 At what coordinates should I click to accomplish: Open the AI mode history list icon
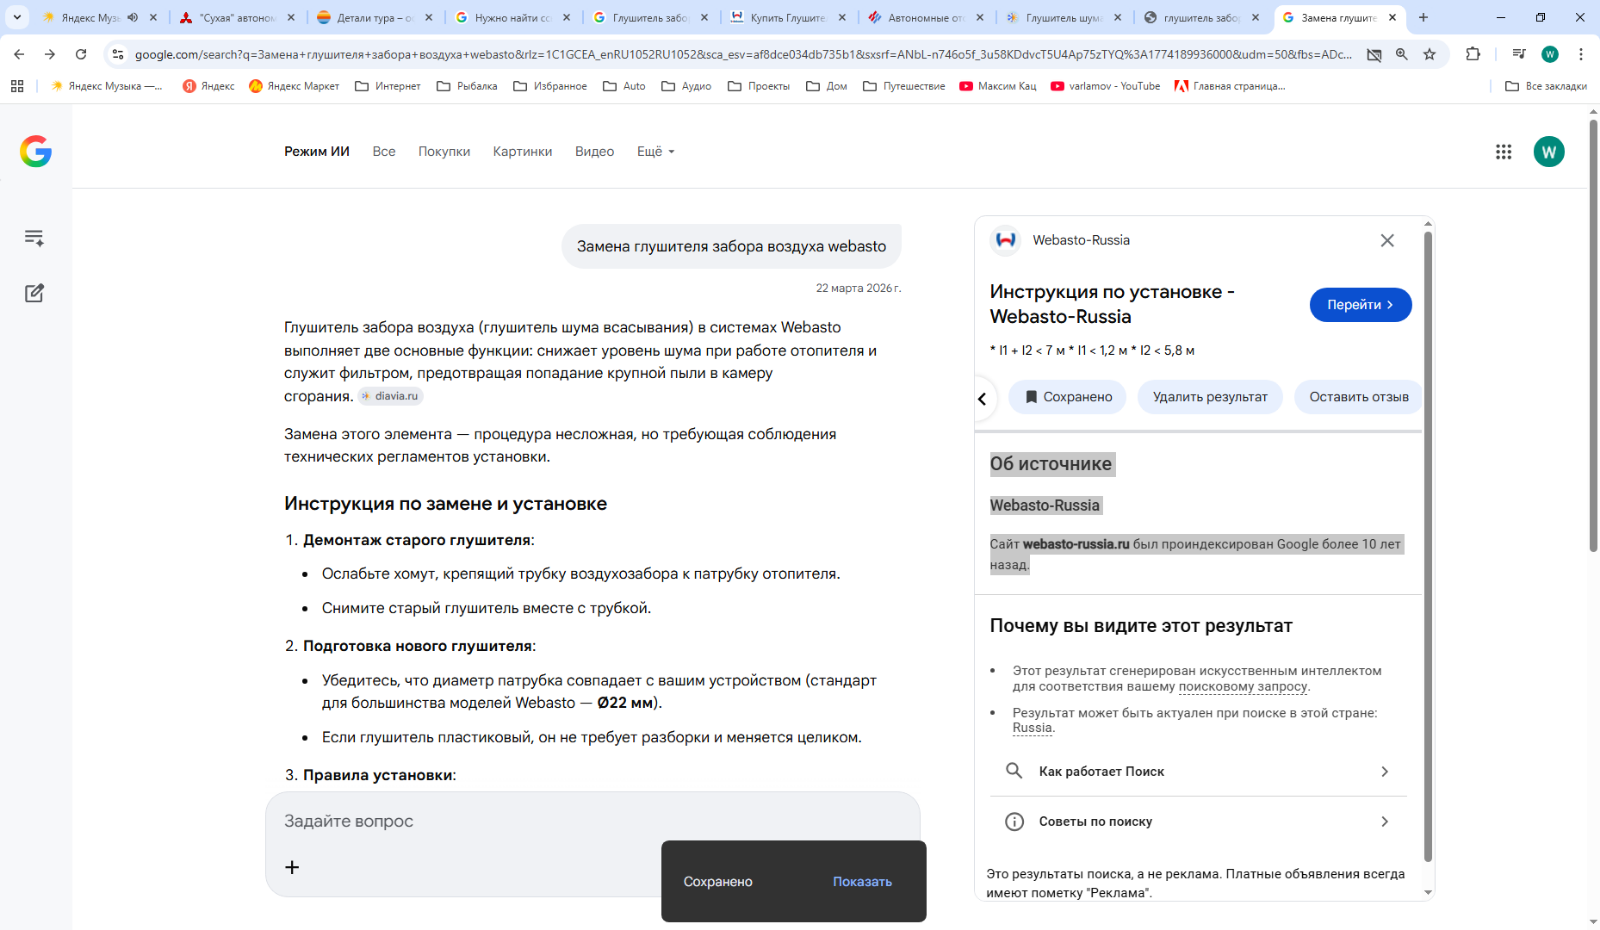click(34, 238)
